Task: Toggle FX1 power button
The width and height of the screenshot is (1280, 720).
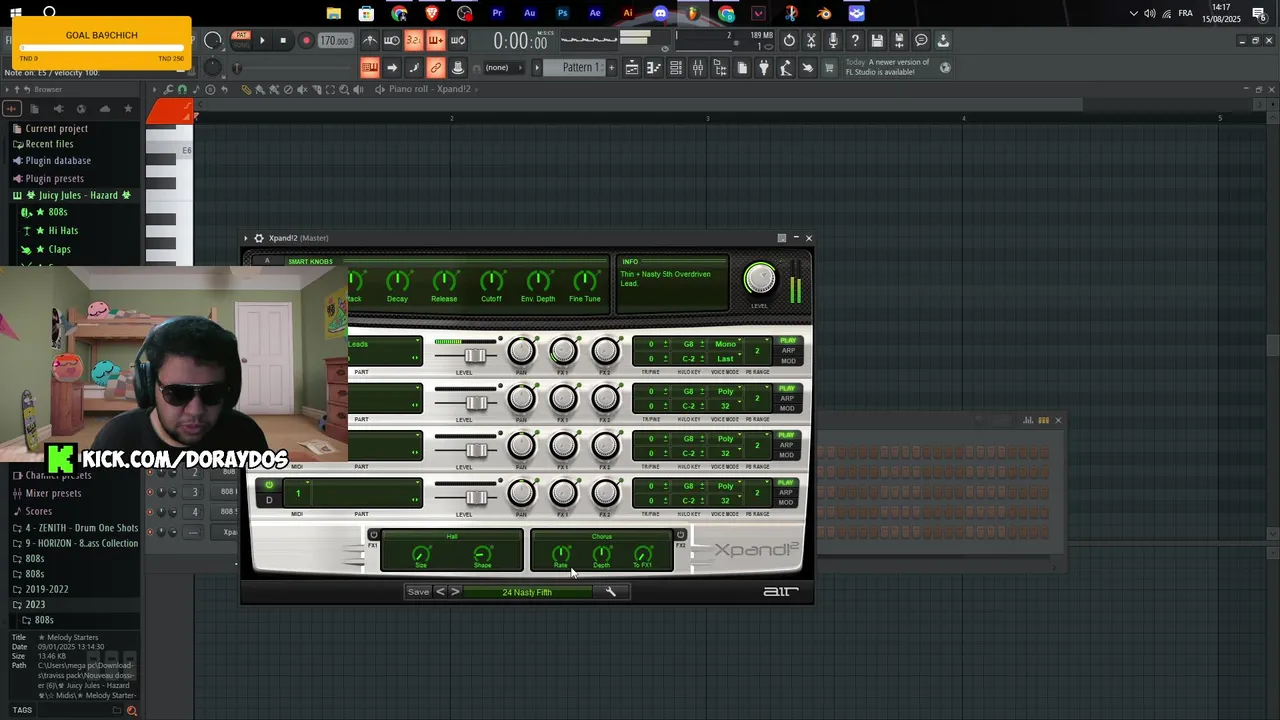Action: 374,534
